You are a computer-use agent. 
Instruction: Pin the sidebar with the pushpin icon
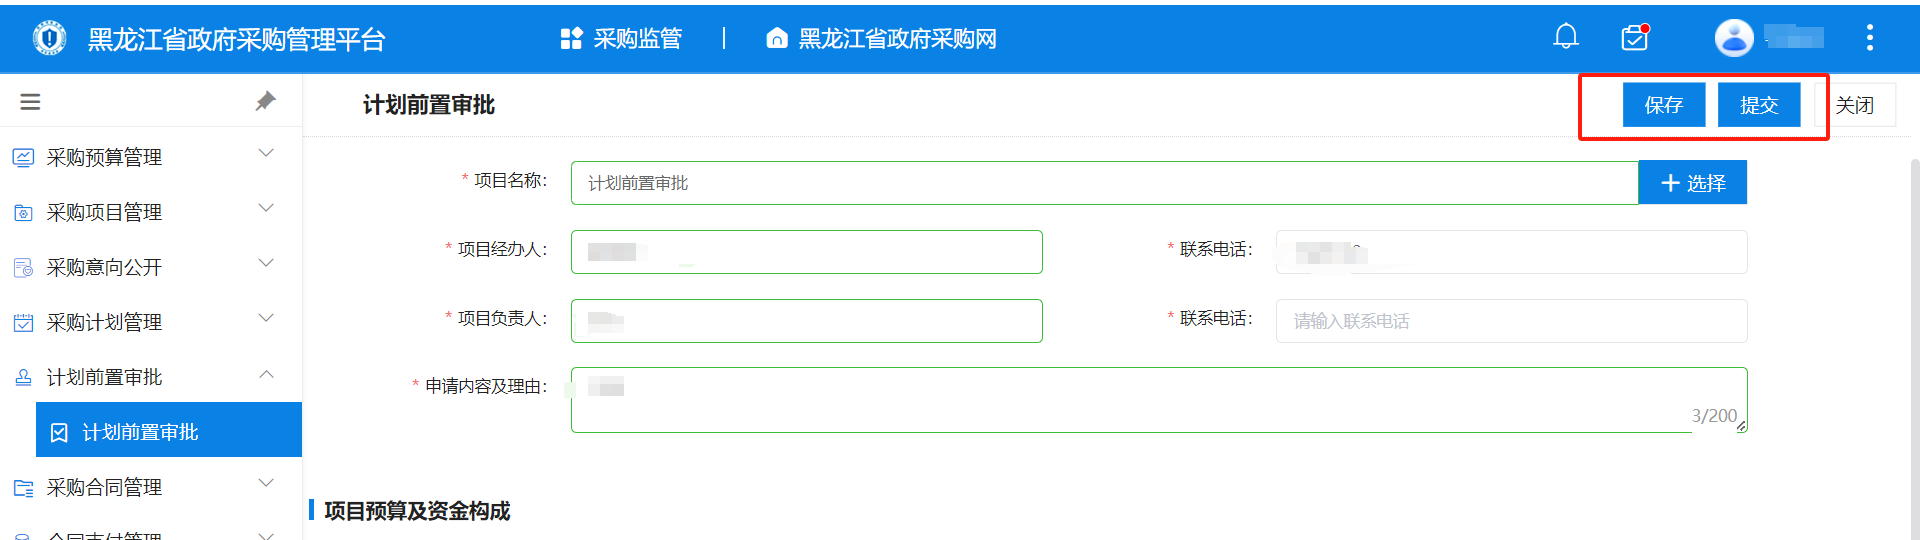coord(265,101)
